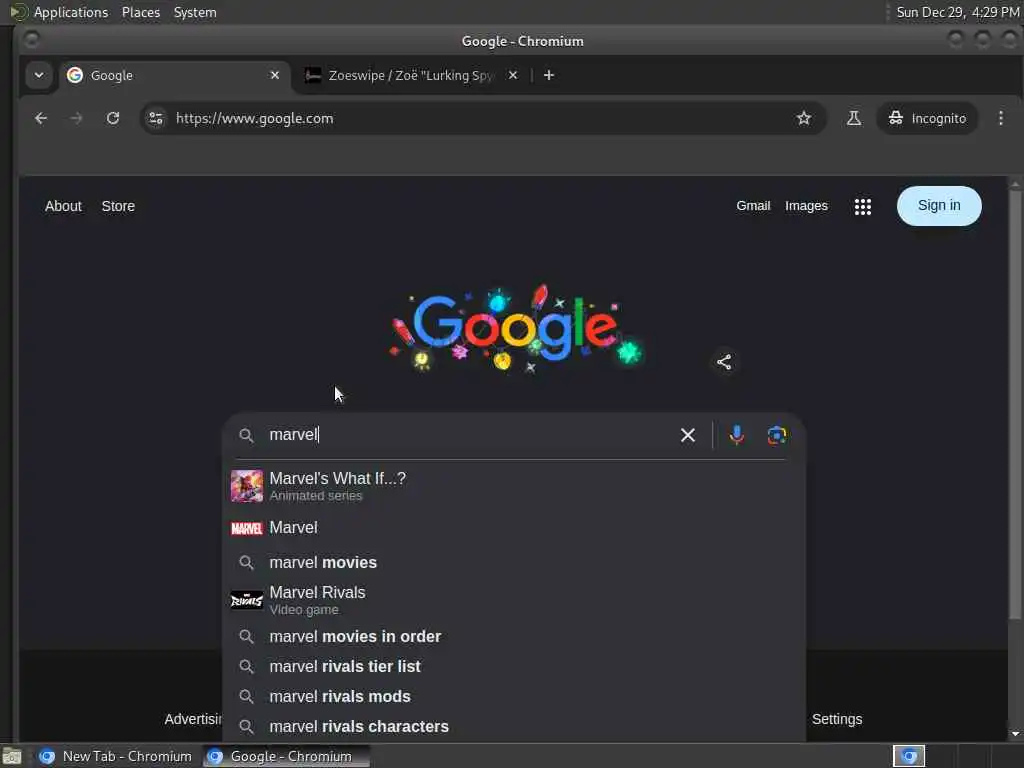Open the clock showing Sun Dec 29
This screenshot has height=768, width=1024.
tap(957, 12)
